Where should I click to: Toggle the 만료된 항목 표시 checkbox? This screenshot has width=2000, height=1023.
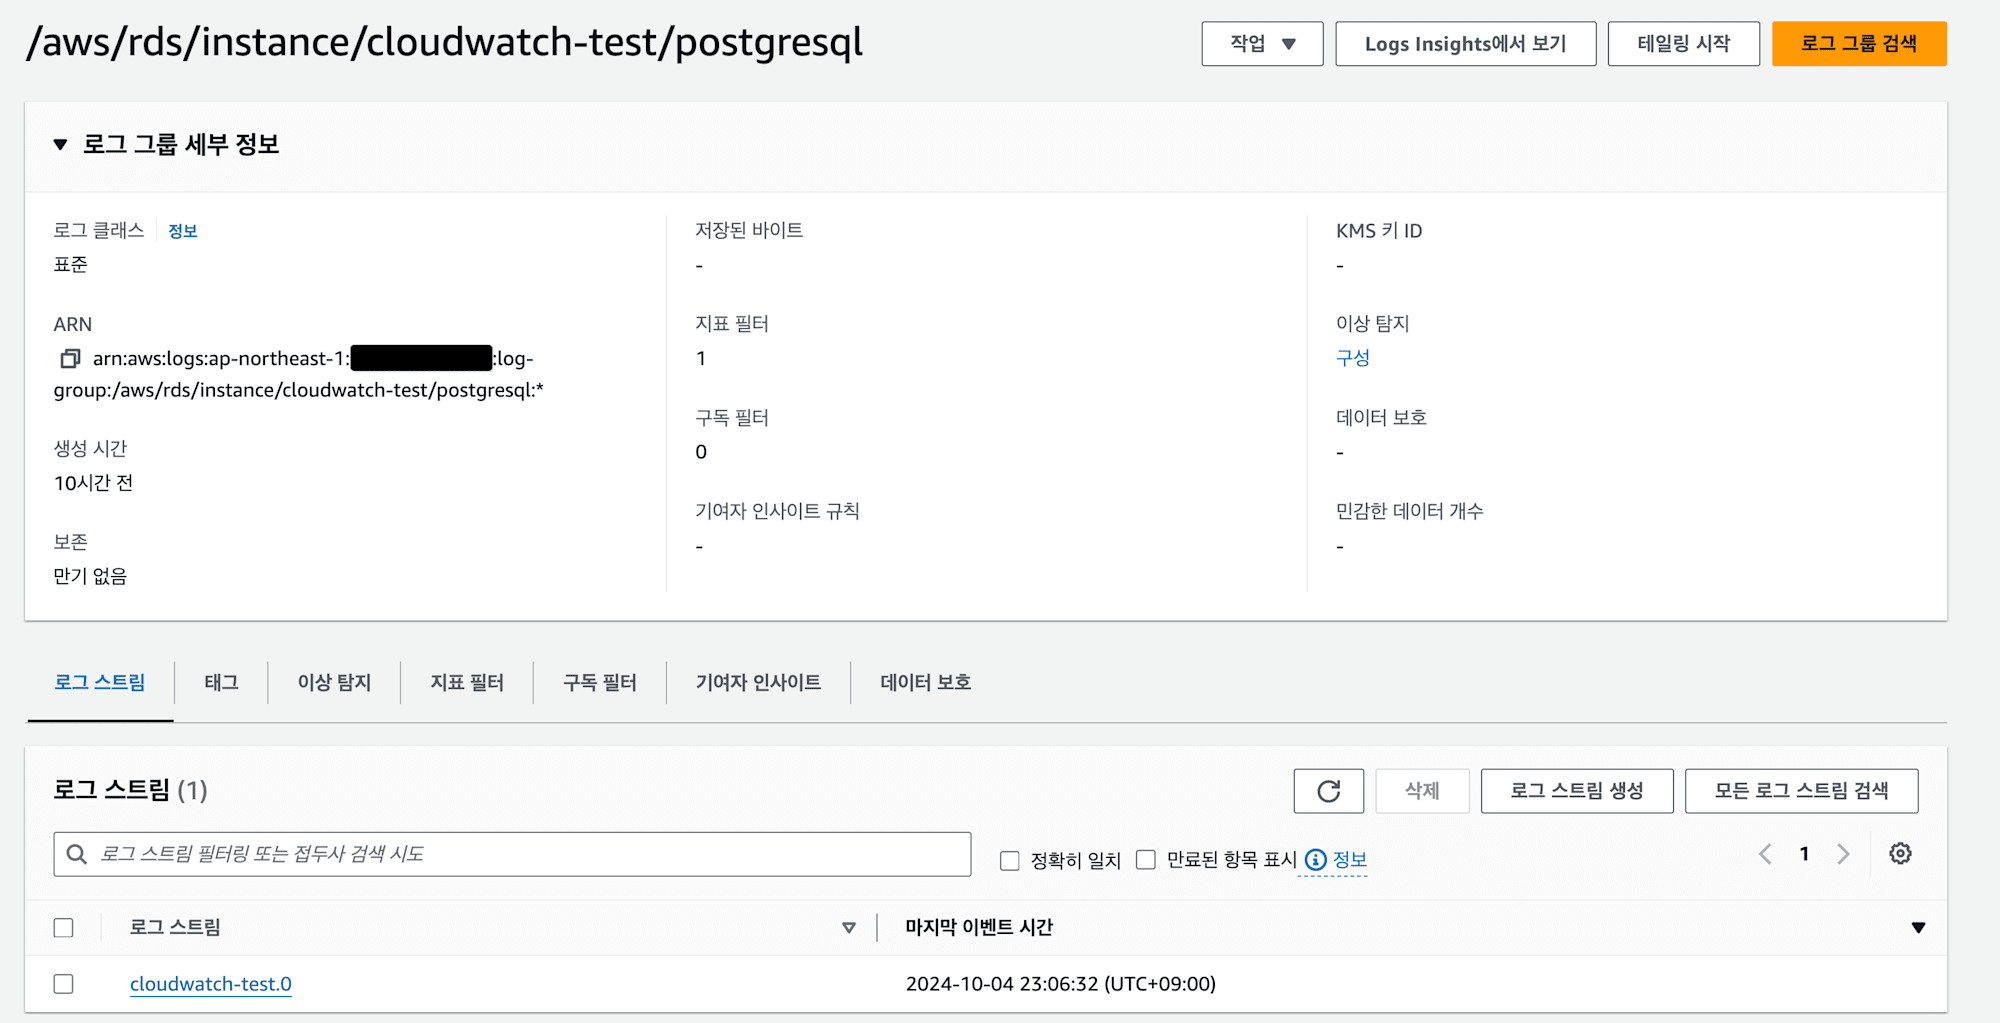tap(1146, 860)
